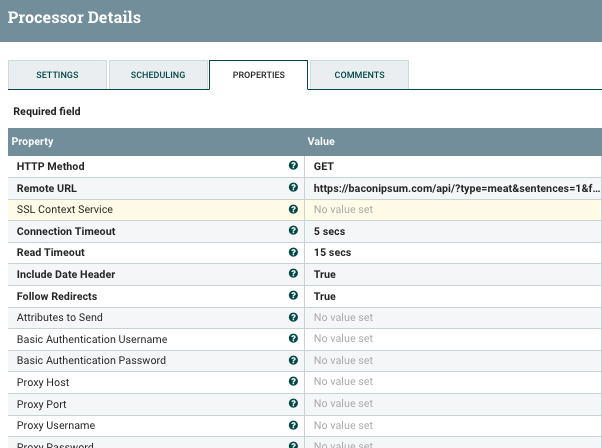Click help icon for Basic Authentication Username
This screenshot has height=448, width=602.
[293, 339]
